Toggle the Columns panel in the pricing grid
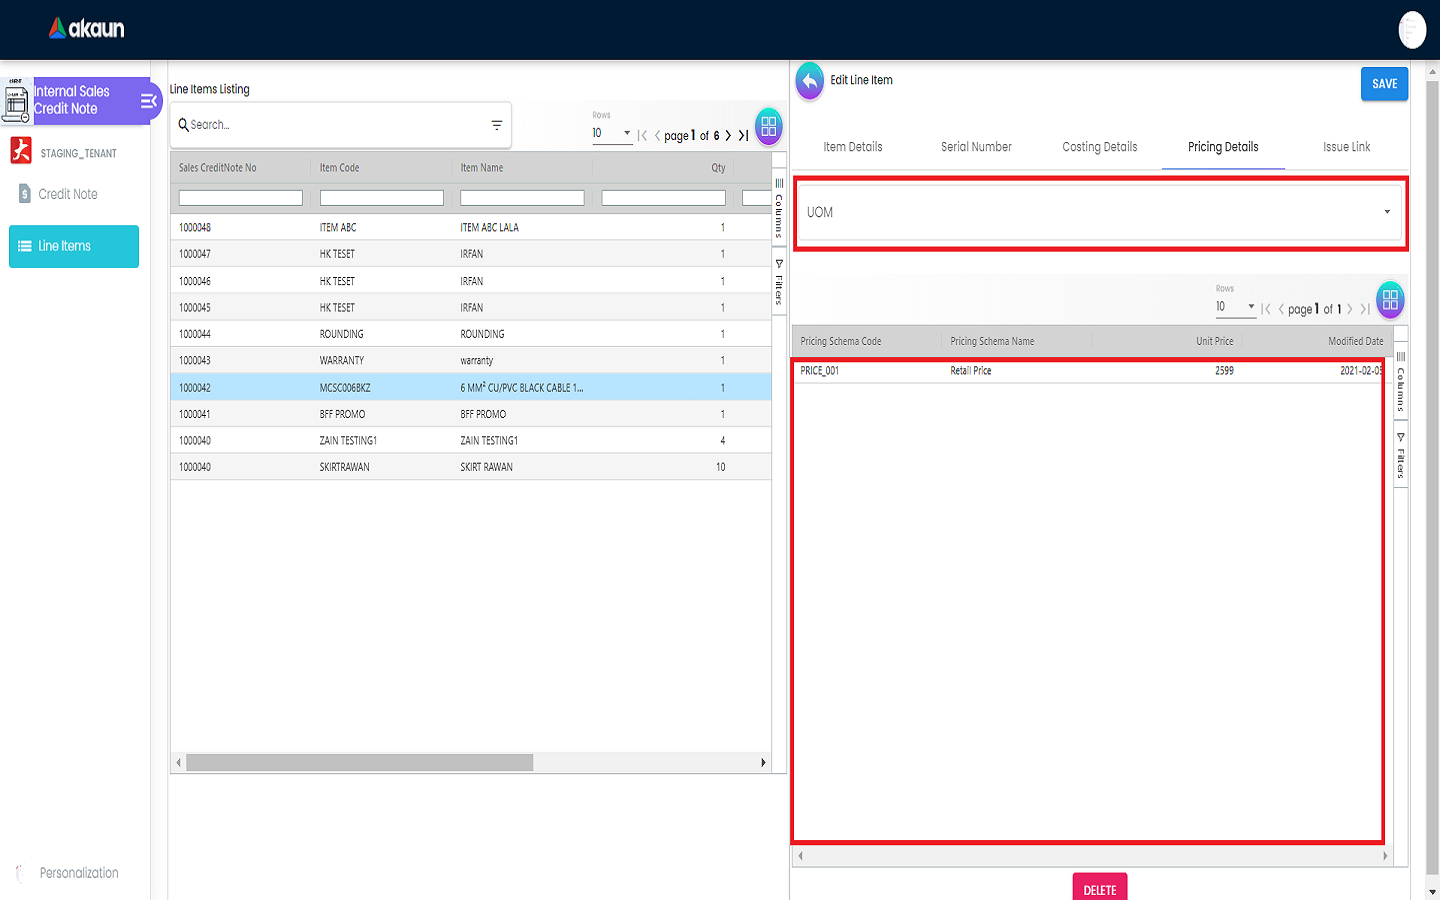This screenshot has width=1440, height=900. tap(1400, 382)
